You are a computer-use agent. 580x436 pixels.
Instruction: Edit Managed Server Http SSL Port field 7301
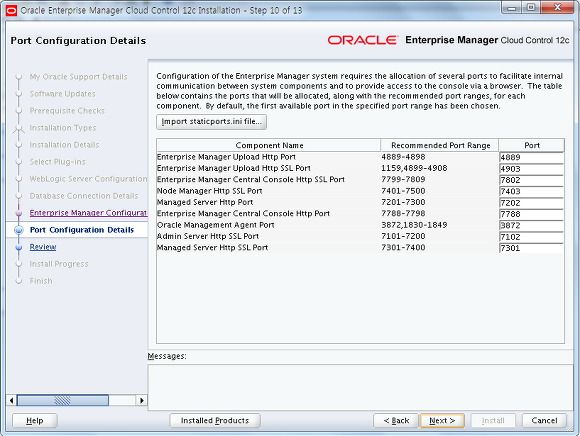pos(531,248)
